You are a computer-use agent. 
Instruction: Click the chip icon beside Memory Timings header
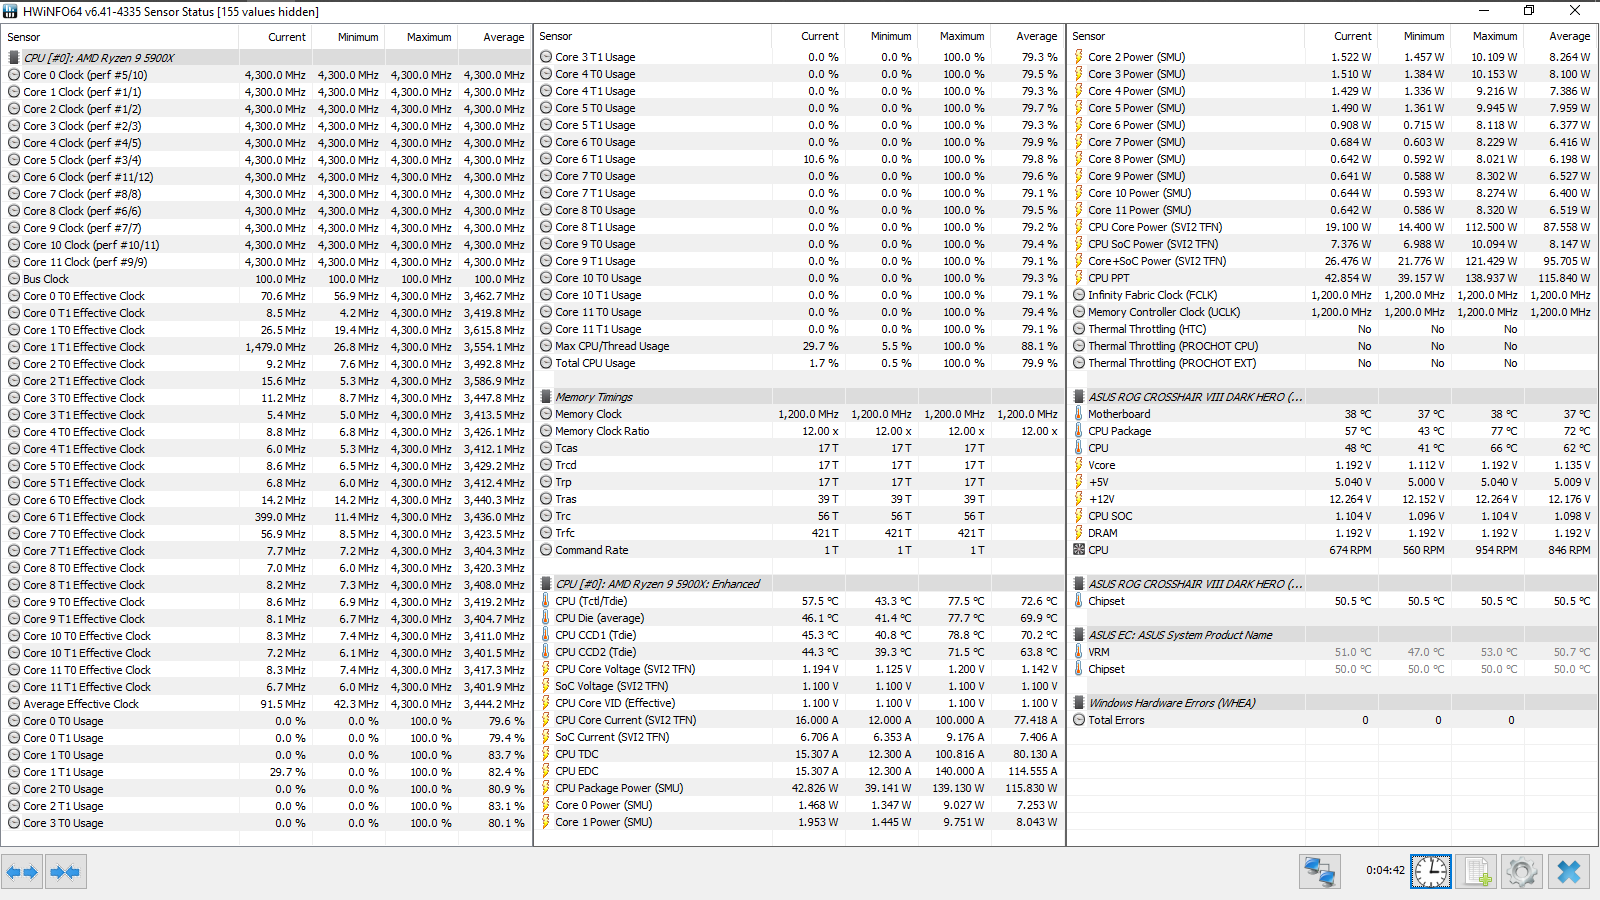pos(546,397)
